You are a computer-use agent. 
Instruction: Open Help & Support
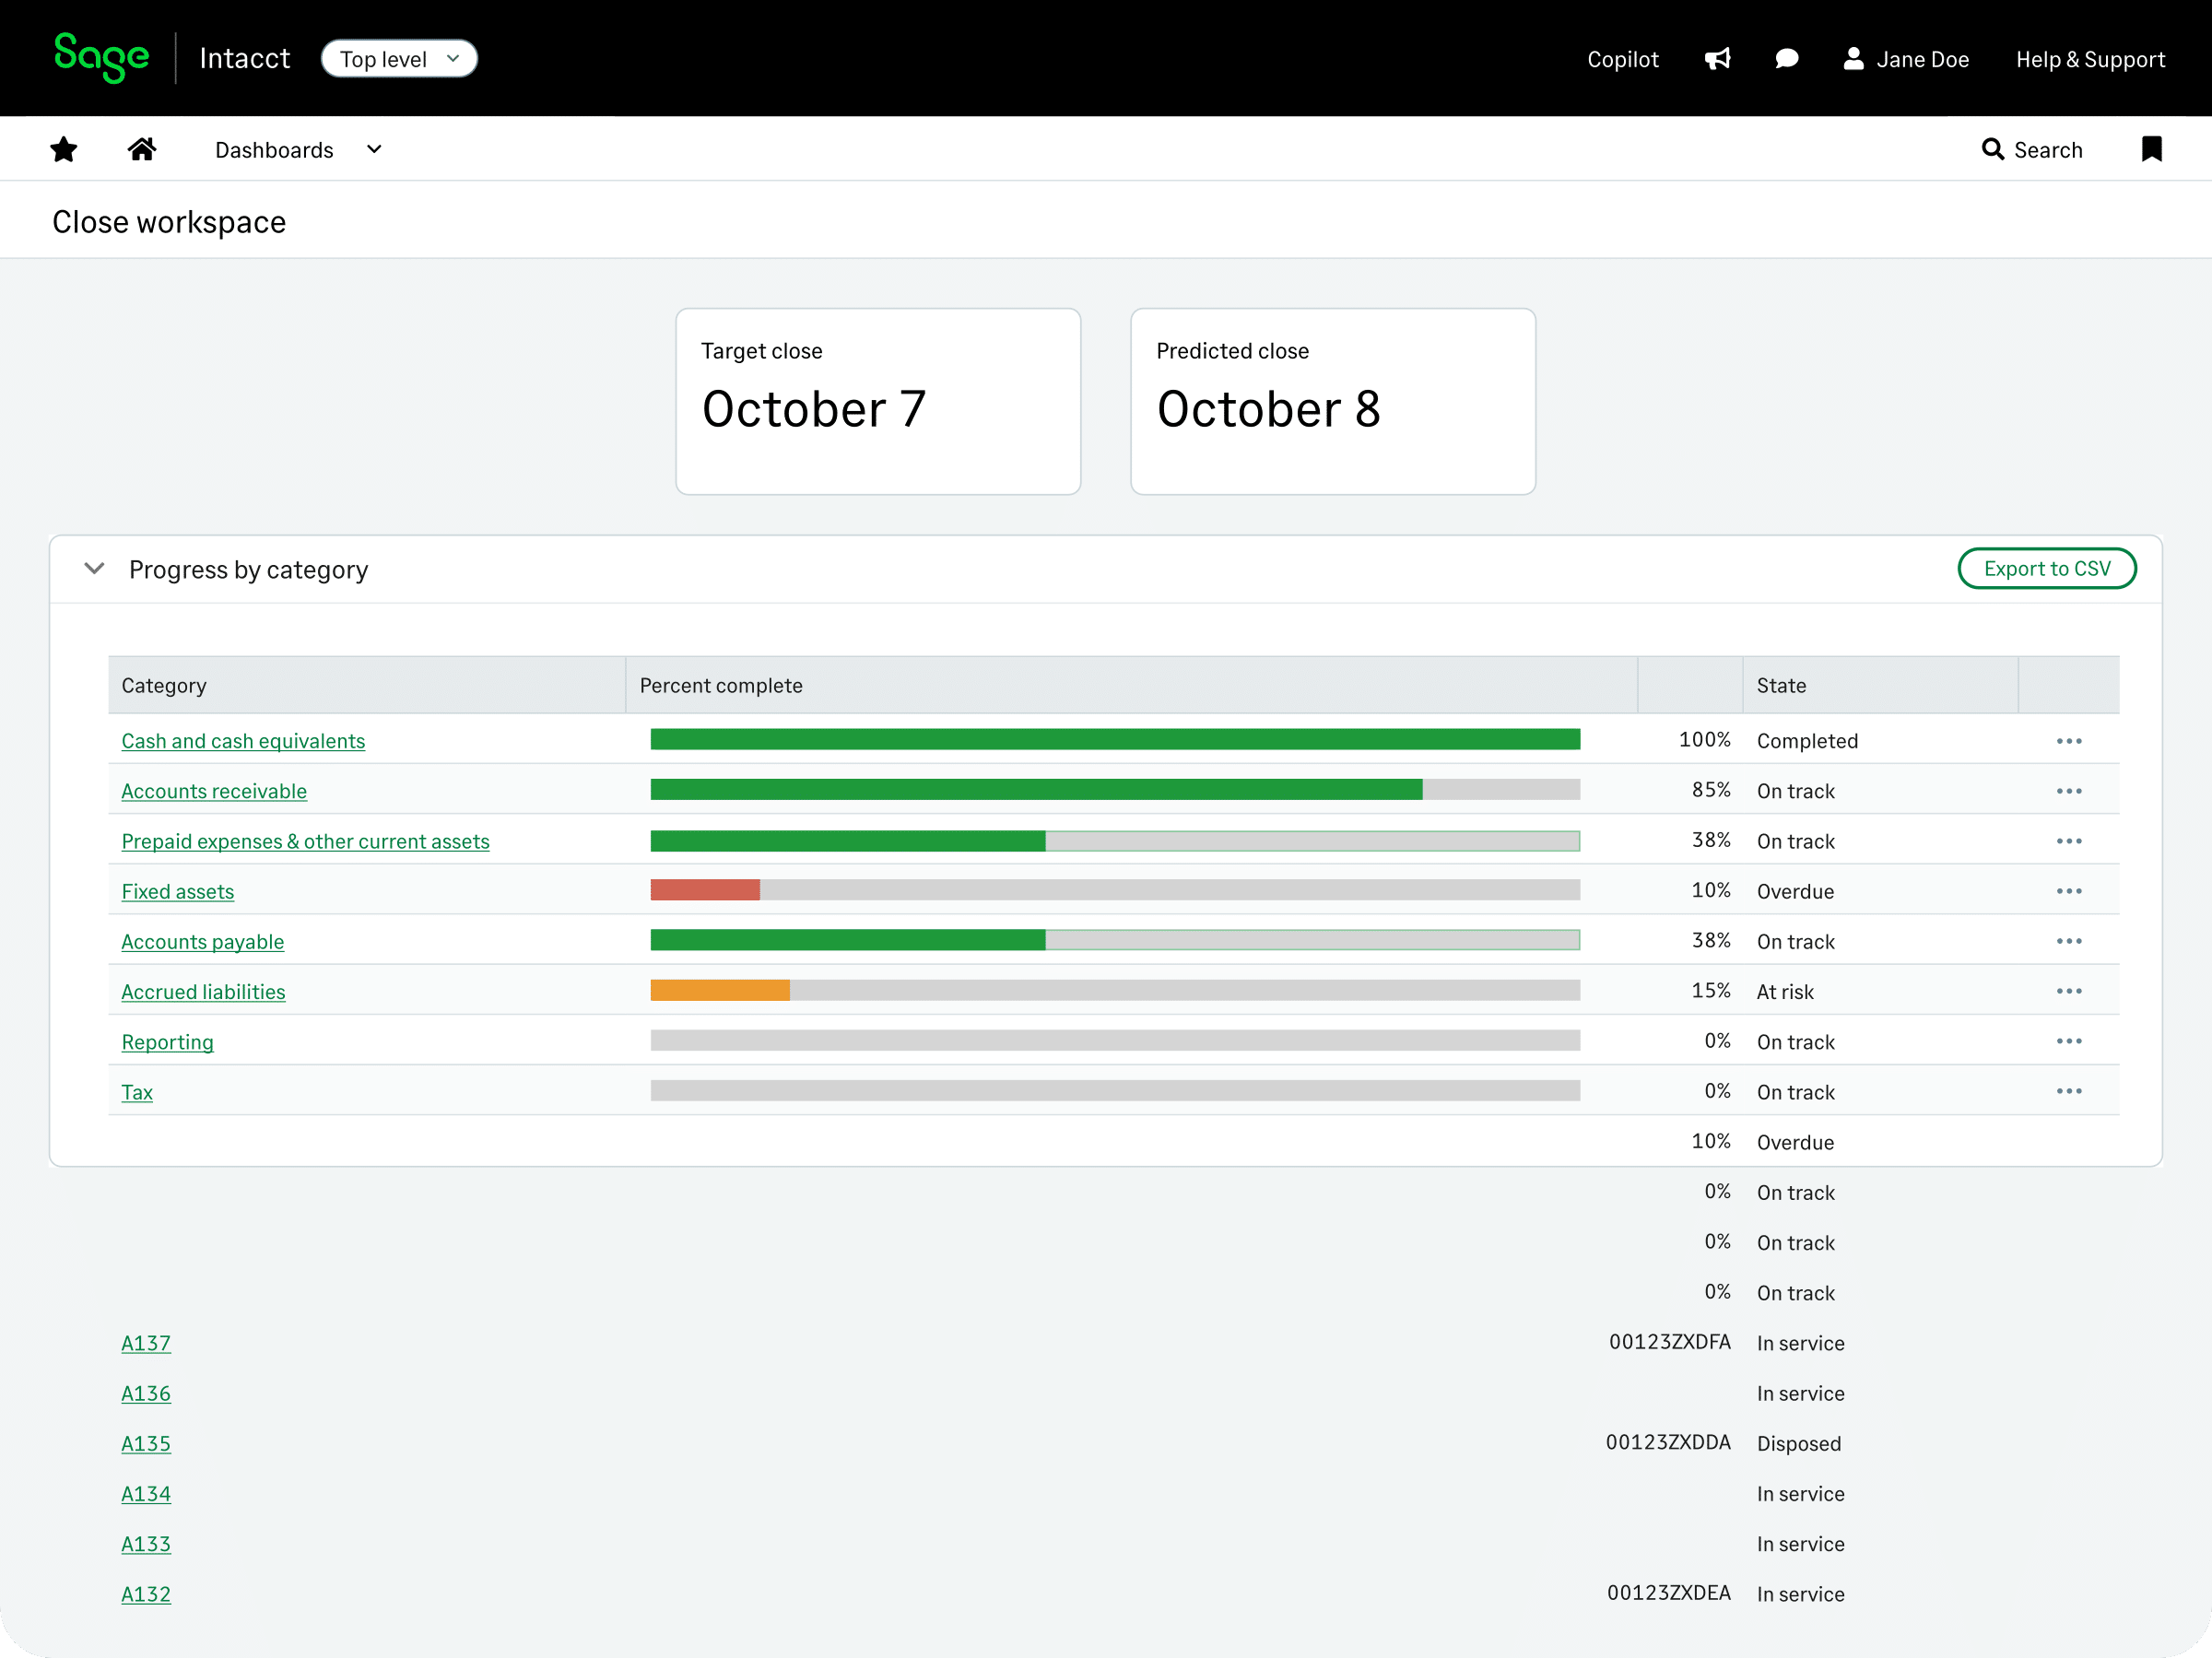click(x=2090, y=59)
